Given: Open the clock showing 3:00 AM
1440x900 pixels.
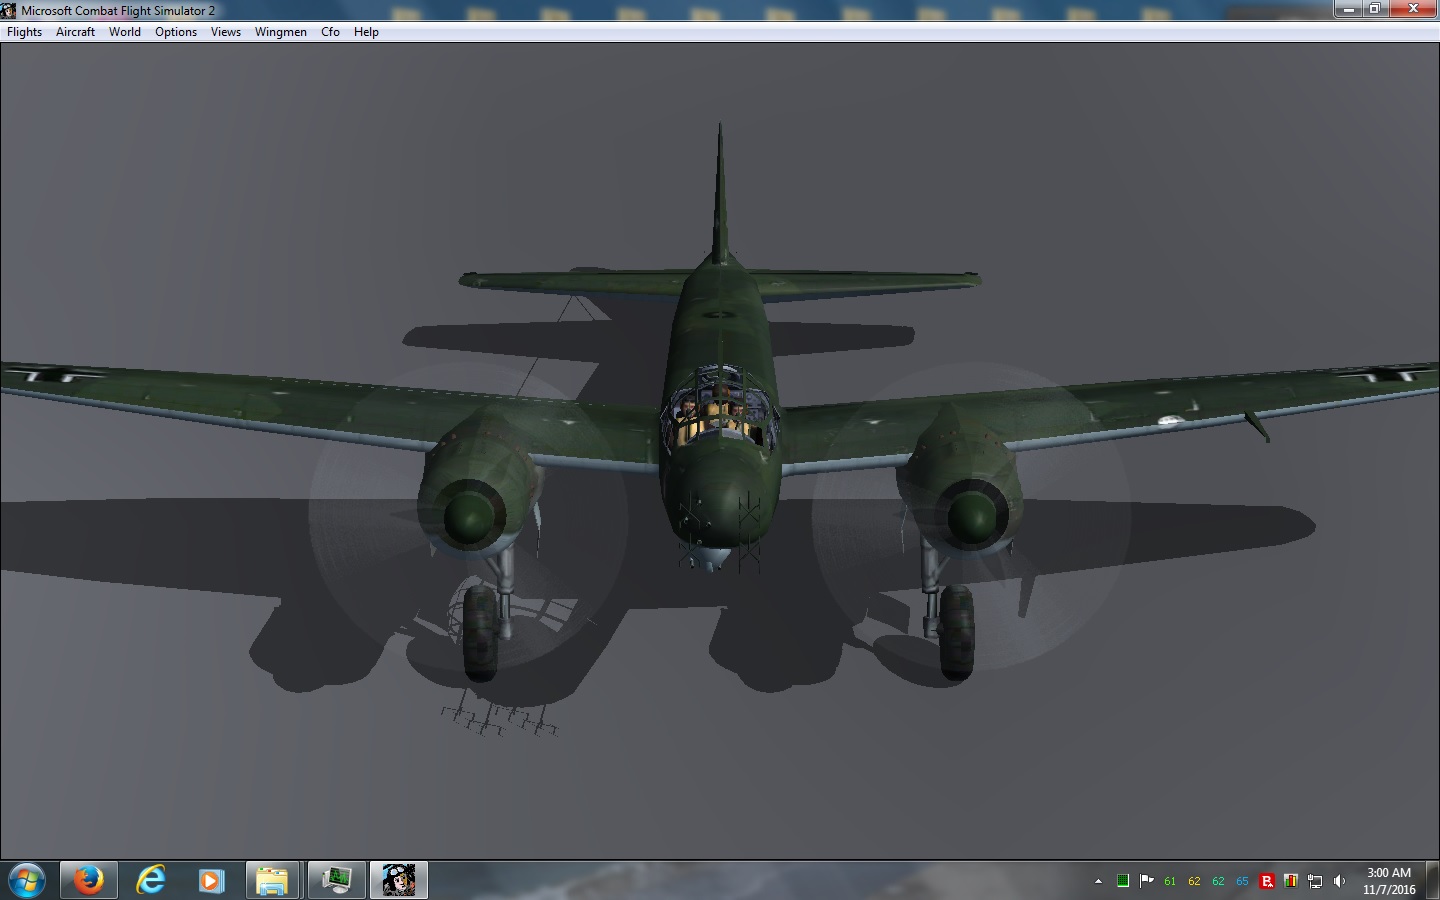Looking at the screenshot, I should pyautogui.click(x=1389, y=881).
